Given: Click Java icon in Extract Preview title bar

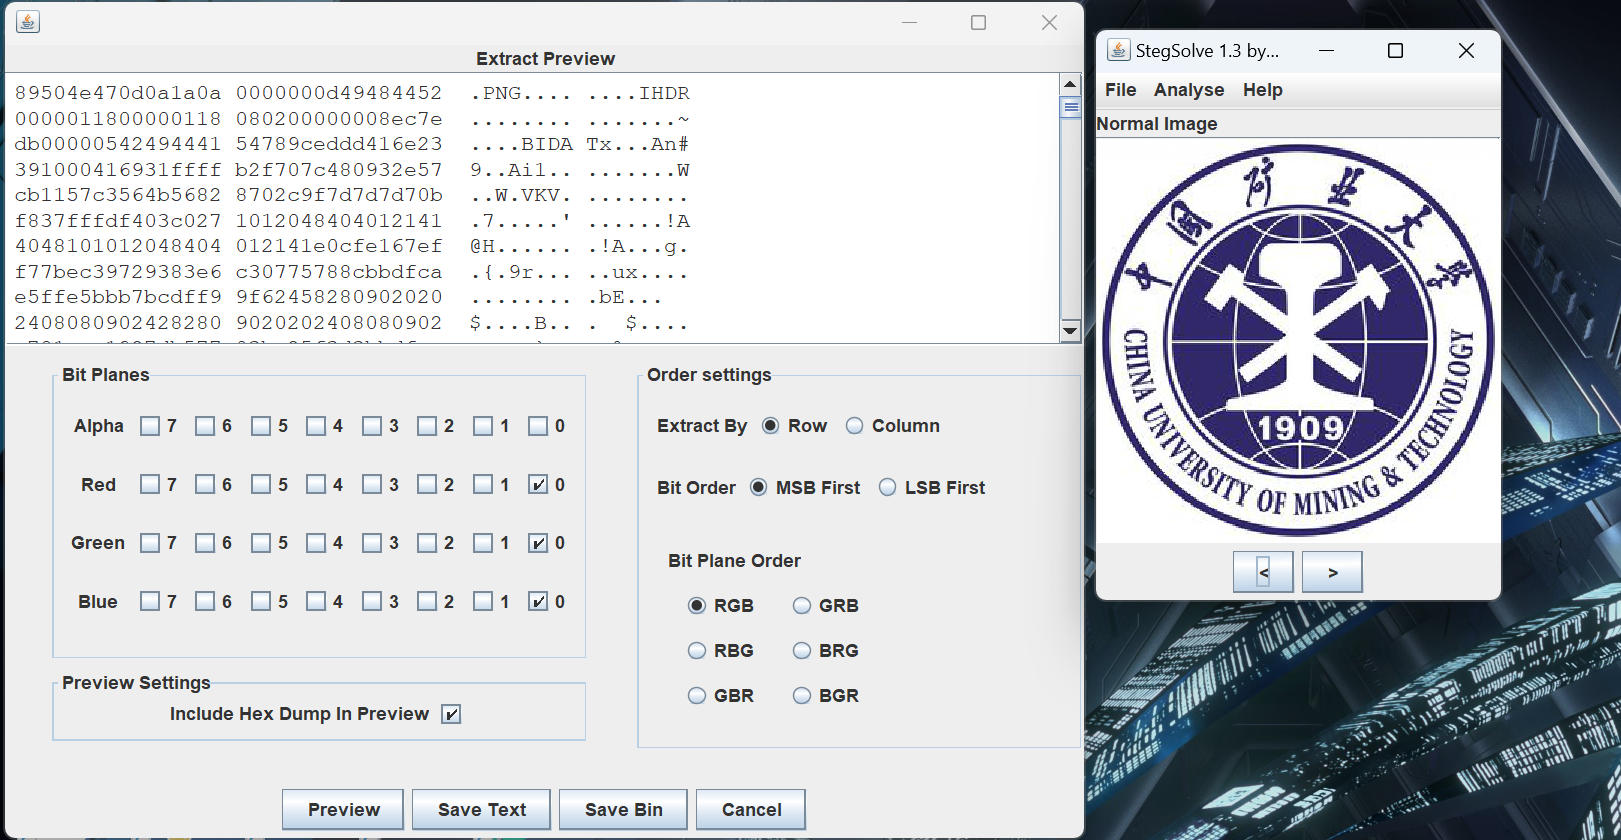Looking at the screenshot, I should [28, 22].
